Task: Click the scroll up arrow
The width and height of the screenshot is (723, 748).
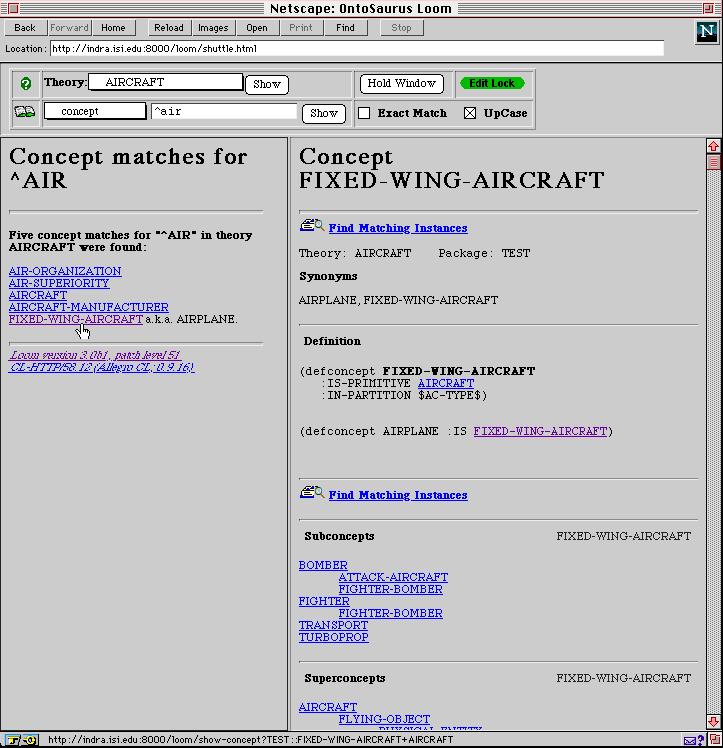Action: pos(713,146)
